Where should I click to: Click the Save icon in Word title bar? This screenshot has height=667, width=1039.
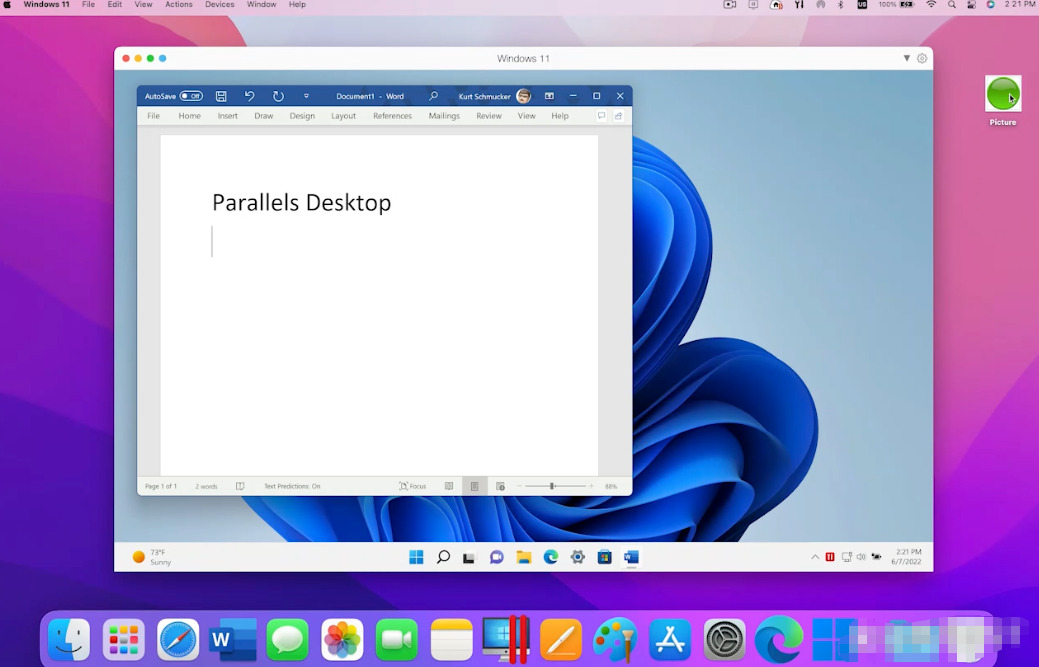tap(221, 96)
